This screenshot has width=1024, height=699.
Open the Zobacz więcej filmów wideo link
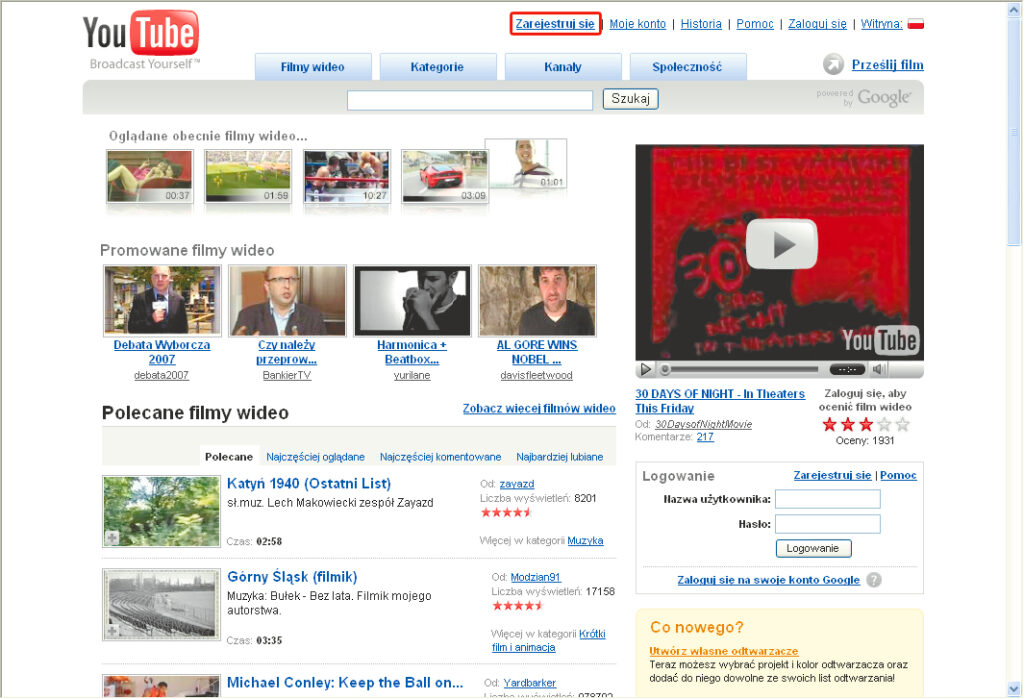[539, 408]
